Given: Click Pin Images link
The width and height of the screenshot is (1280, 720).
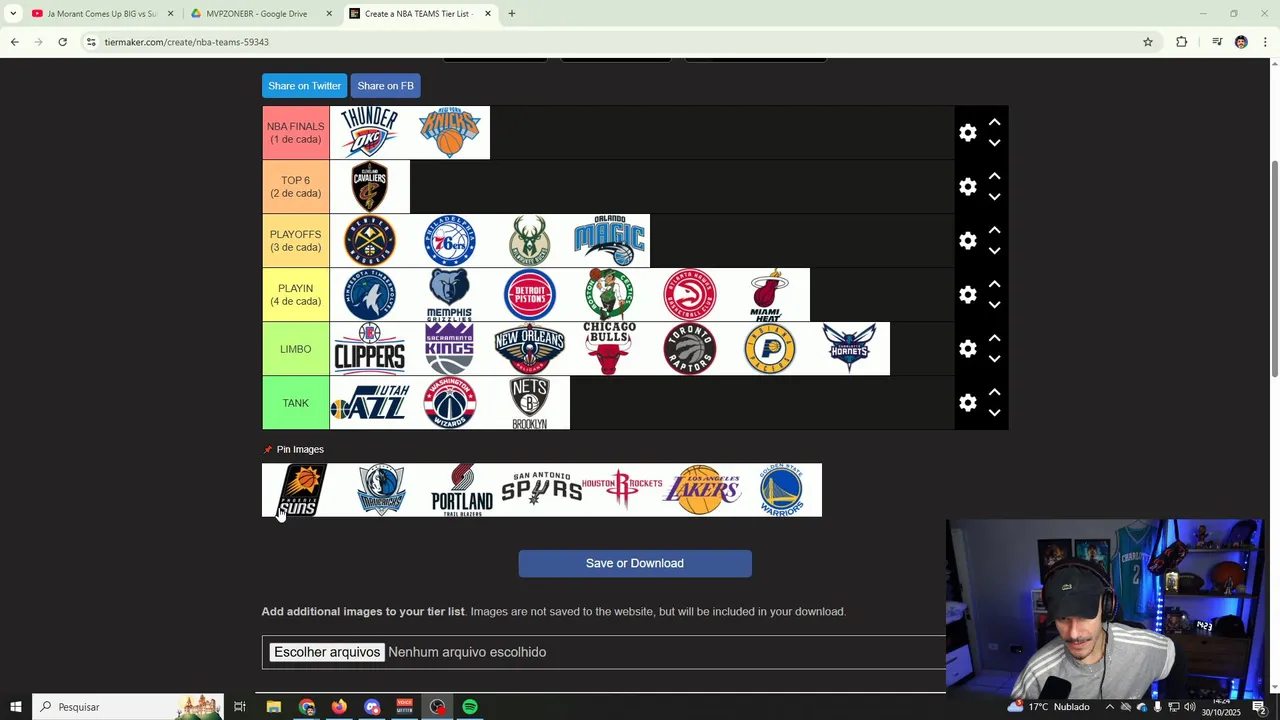Looking at the screenshot, I should click(x=300, y=450).
